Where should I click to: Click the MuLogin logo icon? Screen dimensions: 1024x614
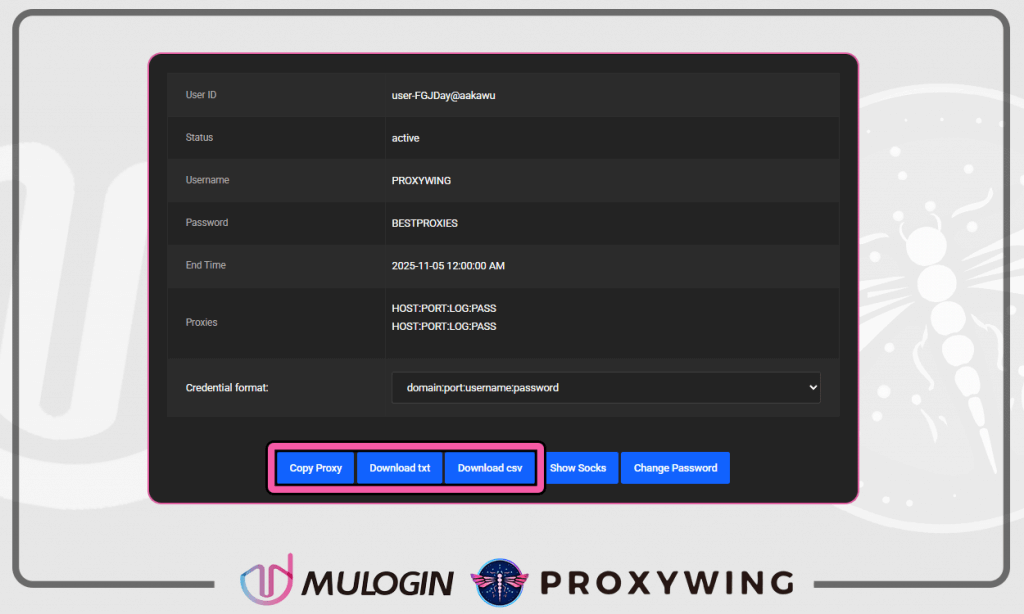tap(266, 580)
